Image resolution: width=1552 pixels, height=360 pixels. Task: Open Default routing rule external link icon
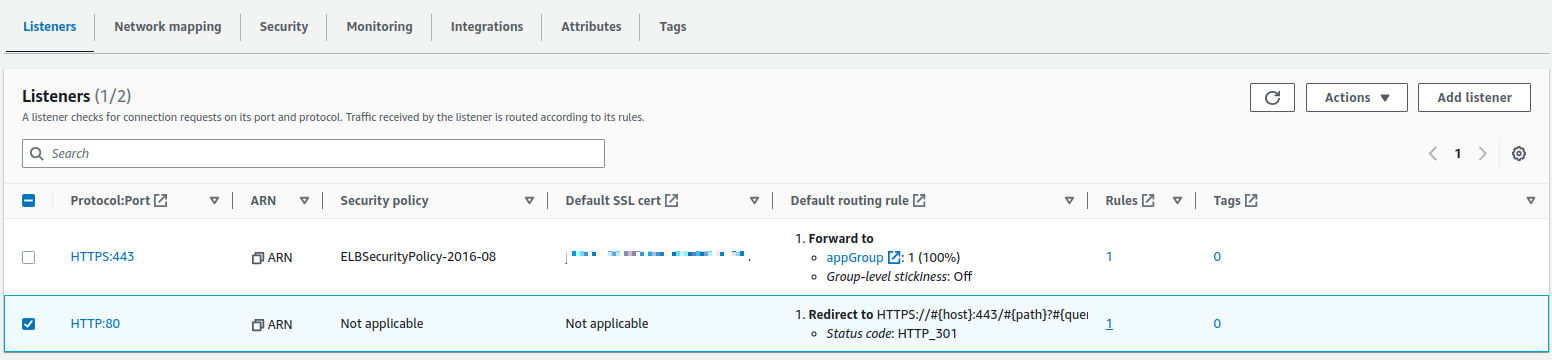click(x=919, y=200)
